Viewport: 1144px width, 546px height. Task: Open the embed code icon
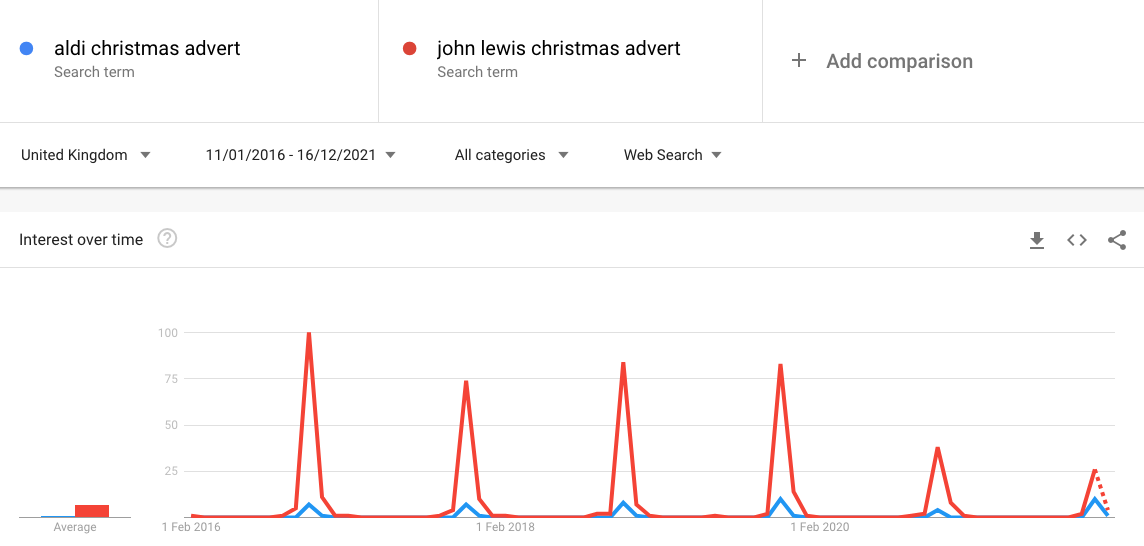point(1077,240)
